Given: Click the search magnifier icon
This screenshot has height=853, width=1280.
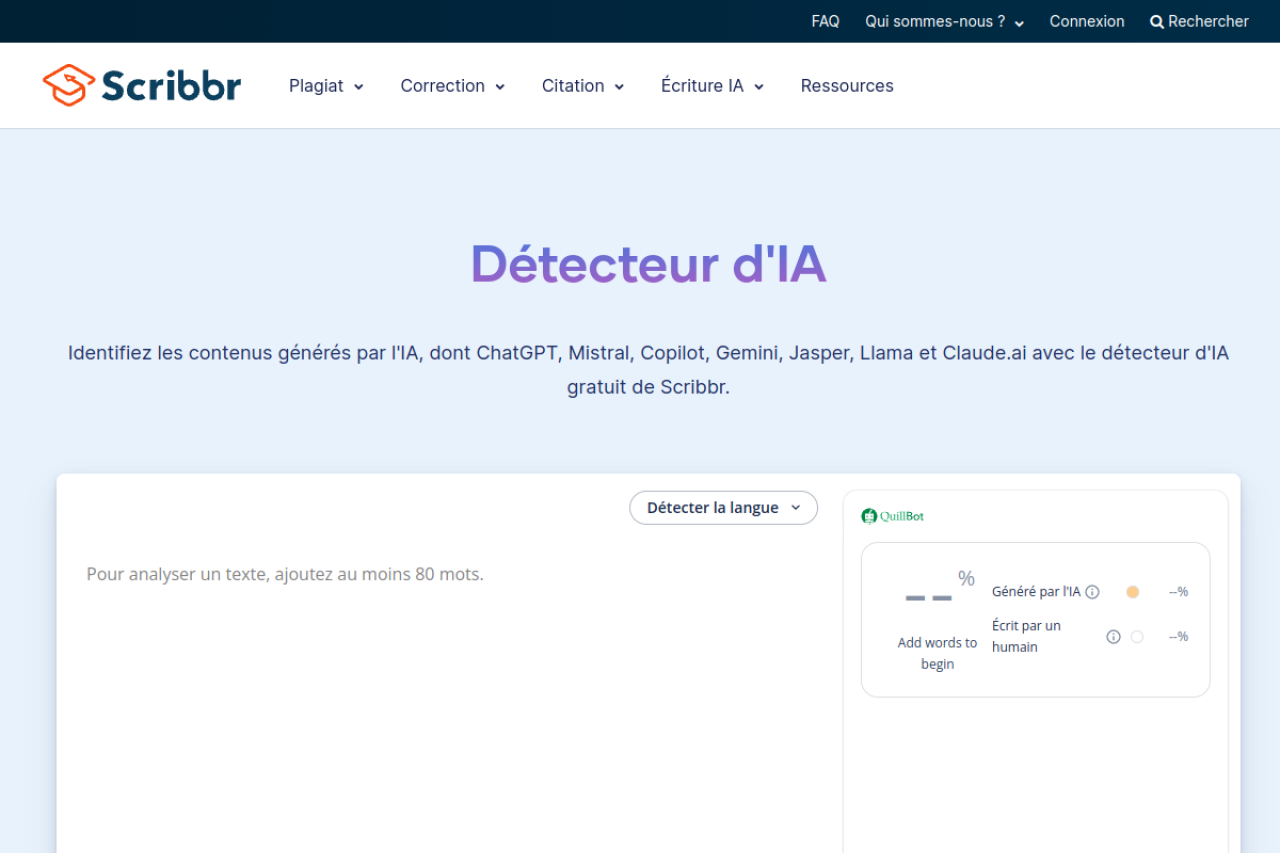Looking at the screenshot, I should pos(1157,22).
